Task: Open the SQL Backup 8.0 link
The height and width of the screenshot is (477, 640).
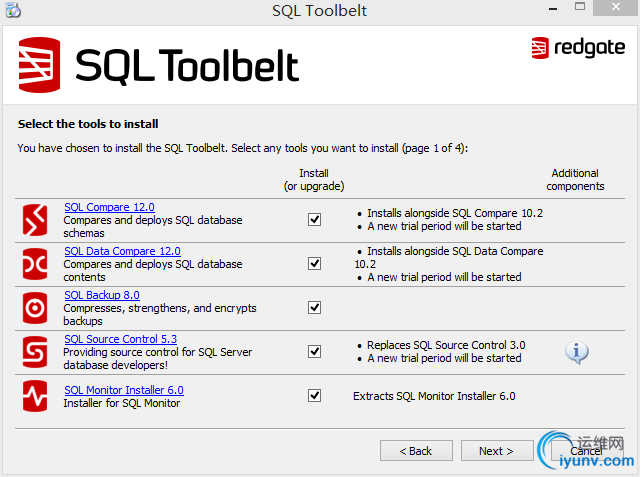Action: click(x=102, y=295)
